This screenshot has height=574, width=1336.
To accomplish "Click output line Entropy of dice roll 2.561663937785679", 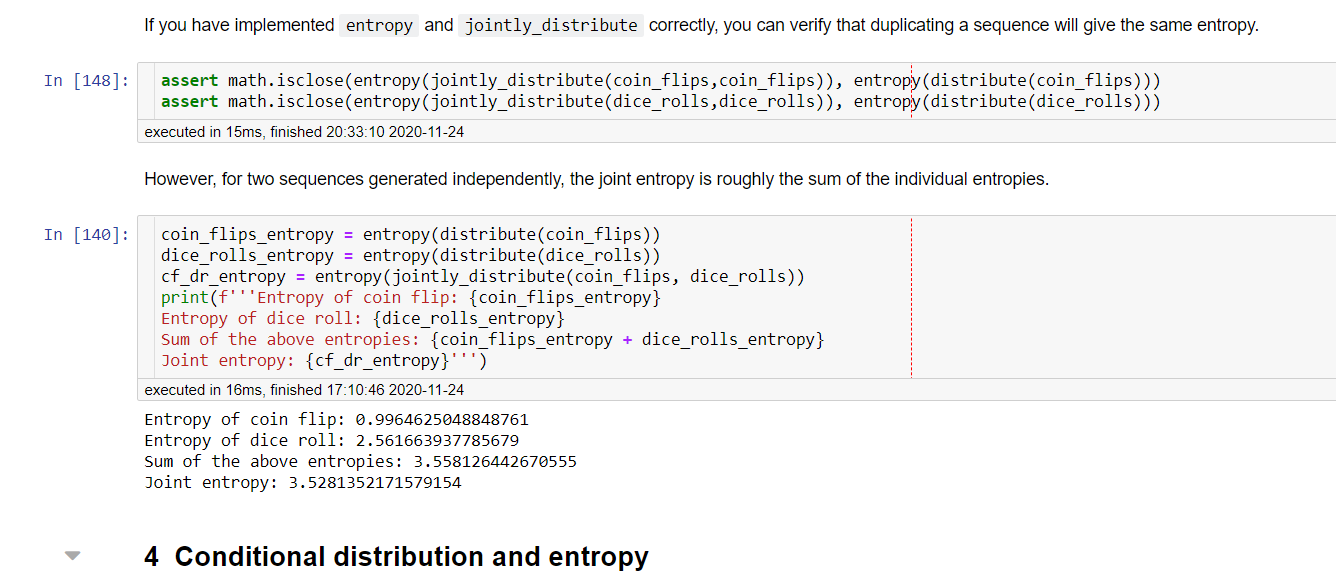I will click(332, 441).
